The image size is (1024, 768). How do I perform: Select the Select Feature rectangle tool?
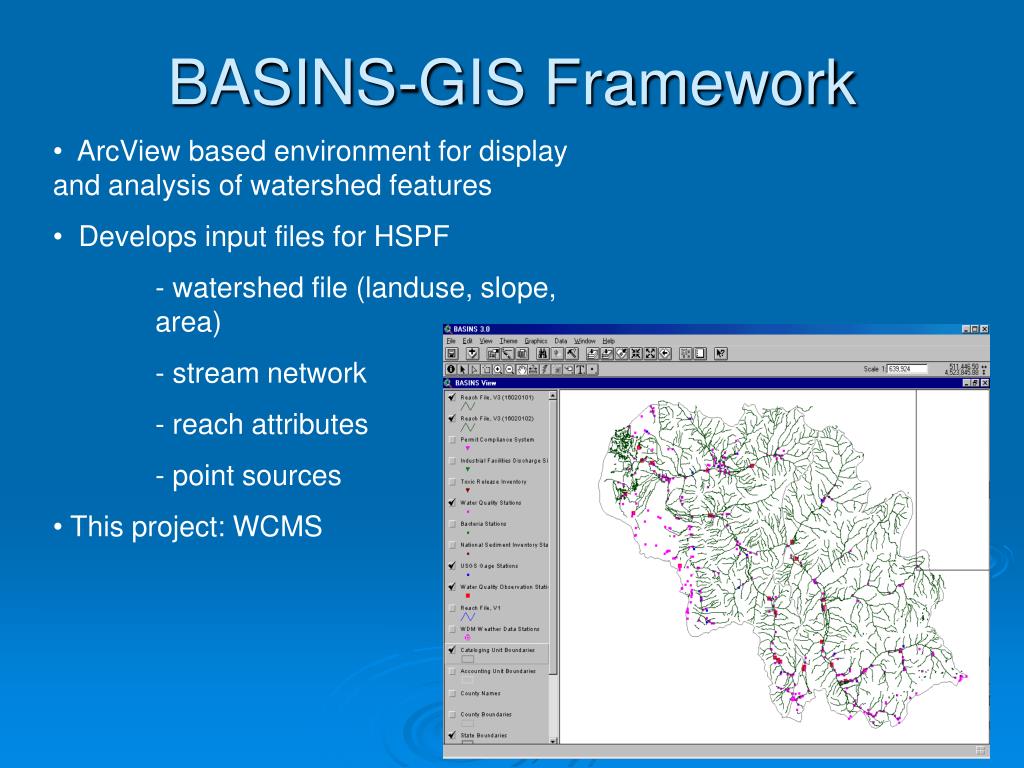pos(487,369)
